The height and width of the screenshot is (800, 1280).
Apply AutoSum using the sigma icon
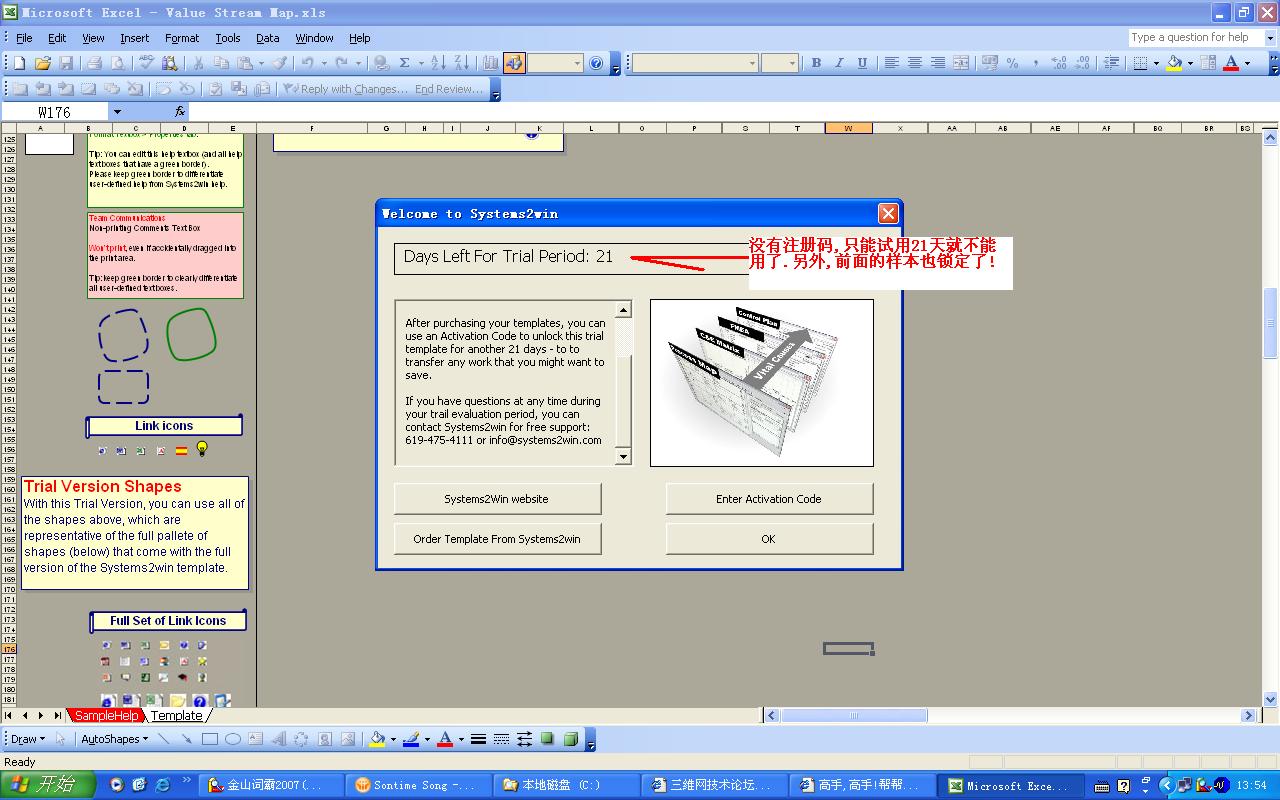(405, 63)
